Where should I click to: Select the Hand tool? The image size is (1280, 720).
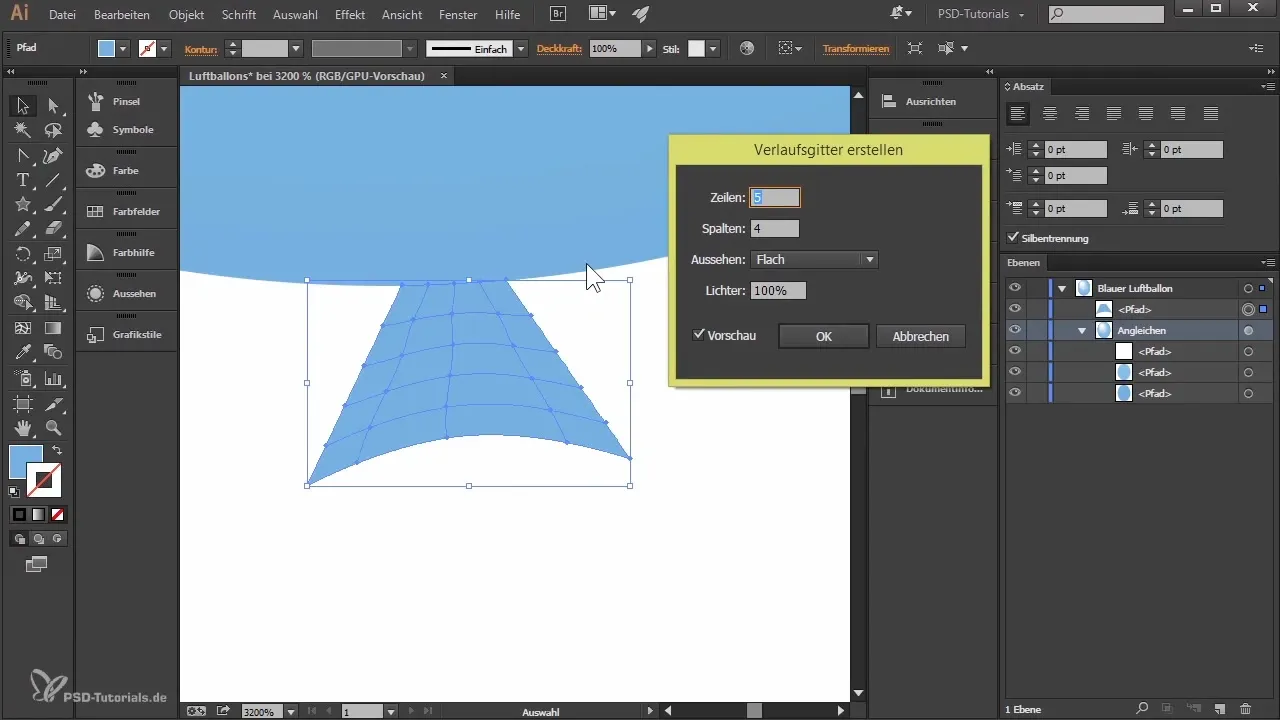(x=22, y=427)
